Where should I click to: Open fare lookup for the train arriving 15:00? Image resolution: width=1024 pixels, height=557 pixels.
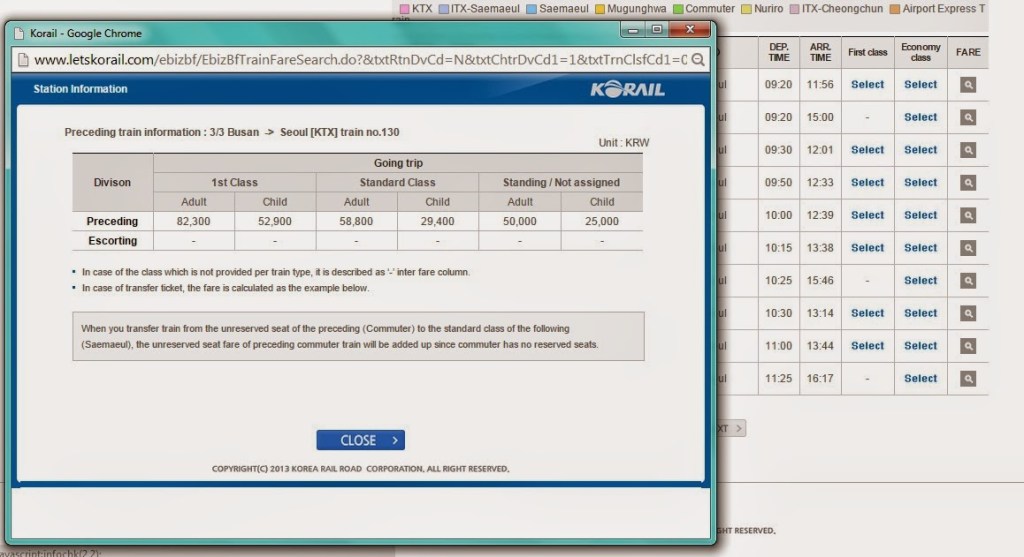(x=967, y=117)
